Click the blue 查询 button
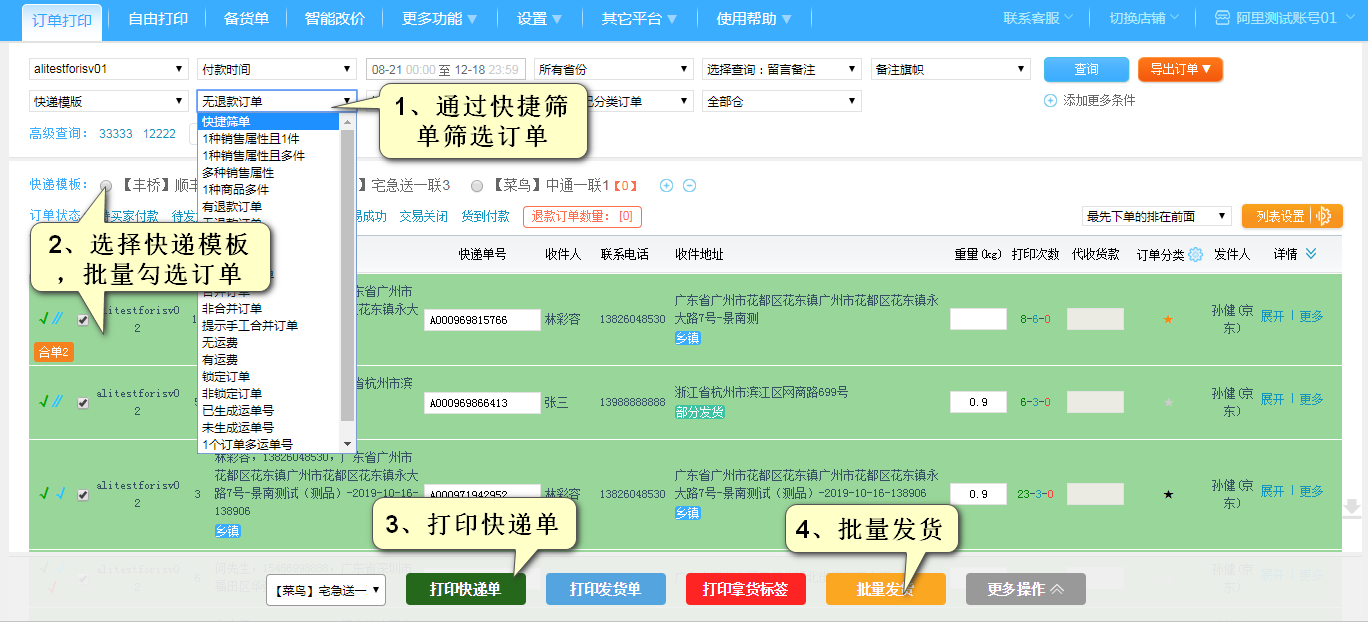The width and height of the screenshot is (1368, 622). point(1086,69)
